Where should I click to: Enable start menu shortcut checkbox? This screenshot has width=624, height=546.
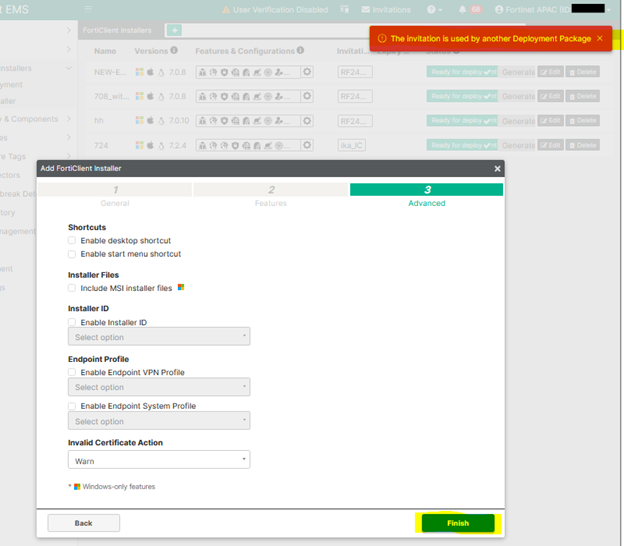tap(72, 254)
